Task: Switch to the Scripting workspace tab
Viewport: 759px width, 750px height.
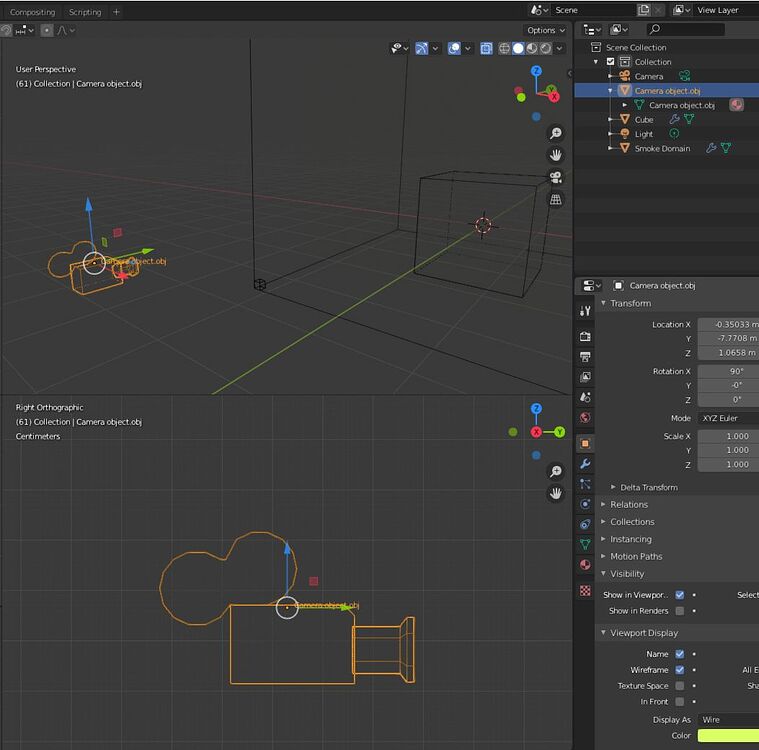Action: tap(85, 12)
